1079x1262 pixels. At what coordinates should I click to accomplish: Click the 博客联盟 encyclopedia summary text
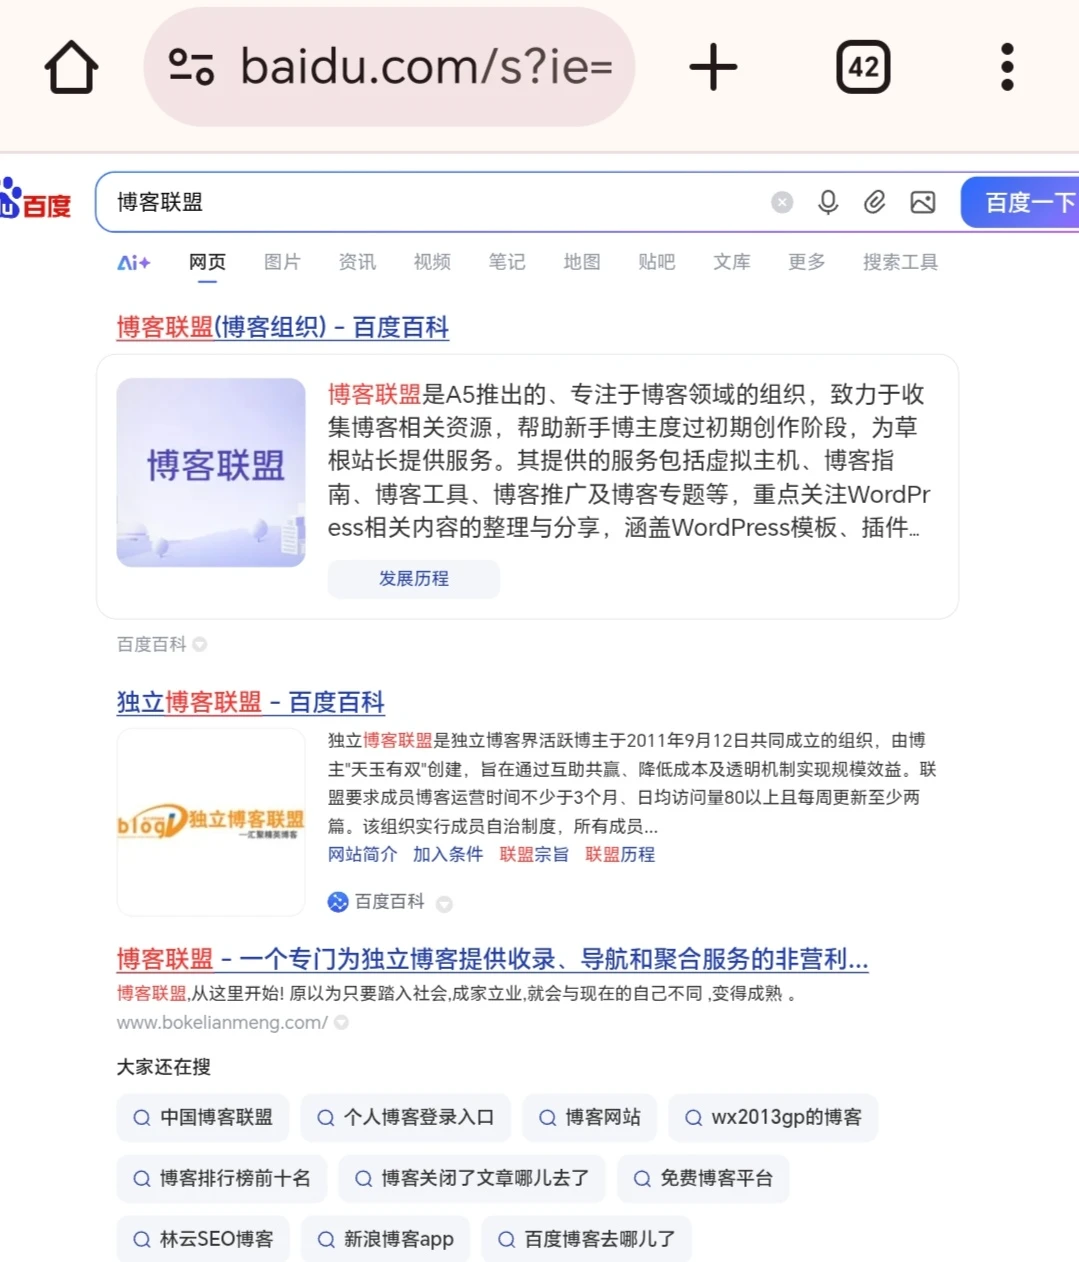629,460
